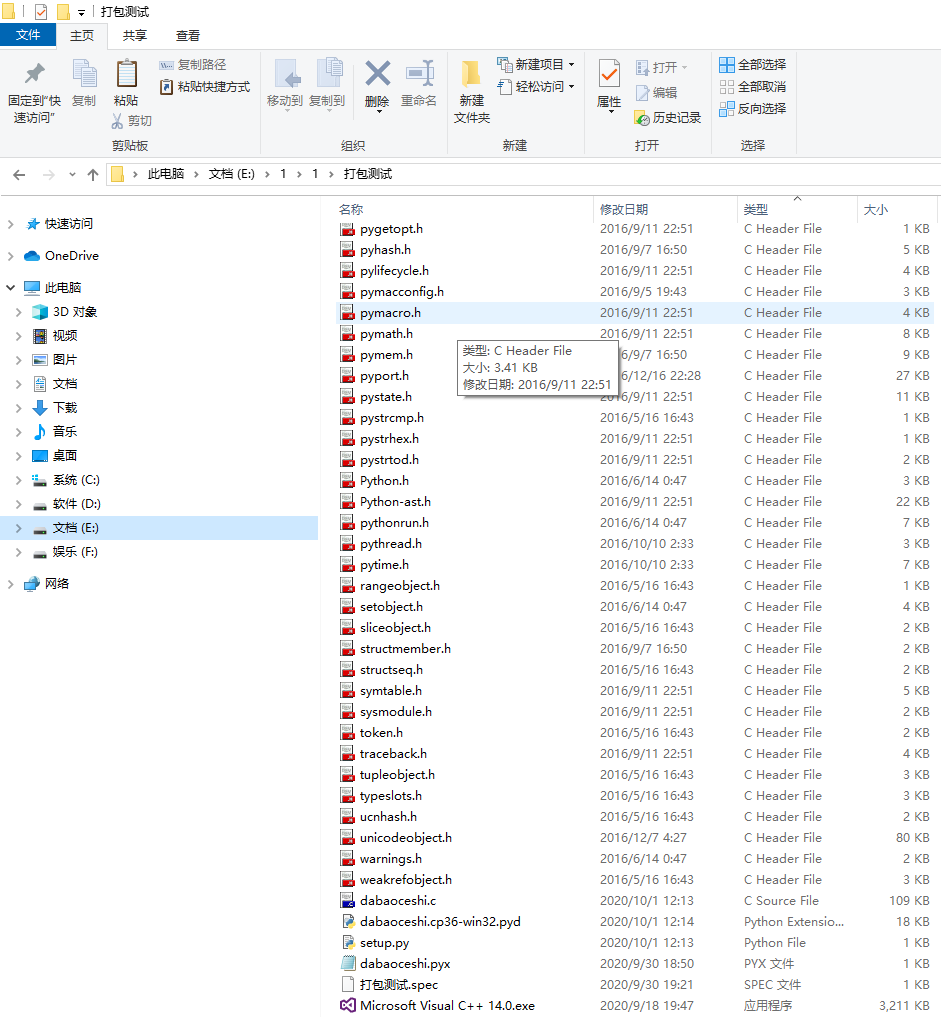Sort files by the 大小 column header

877,209
